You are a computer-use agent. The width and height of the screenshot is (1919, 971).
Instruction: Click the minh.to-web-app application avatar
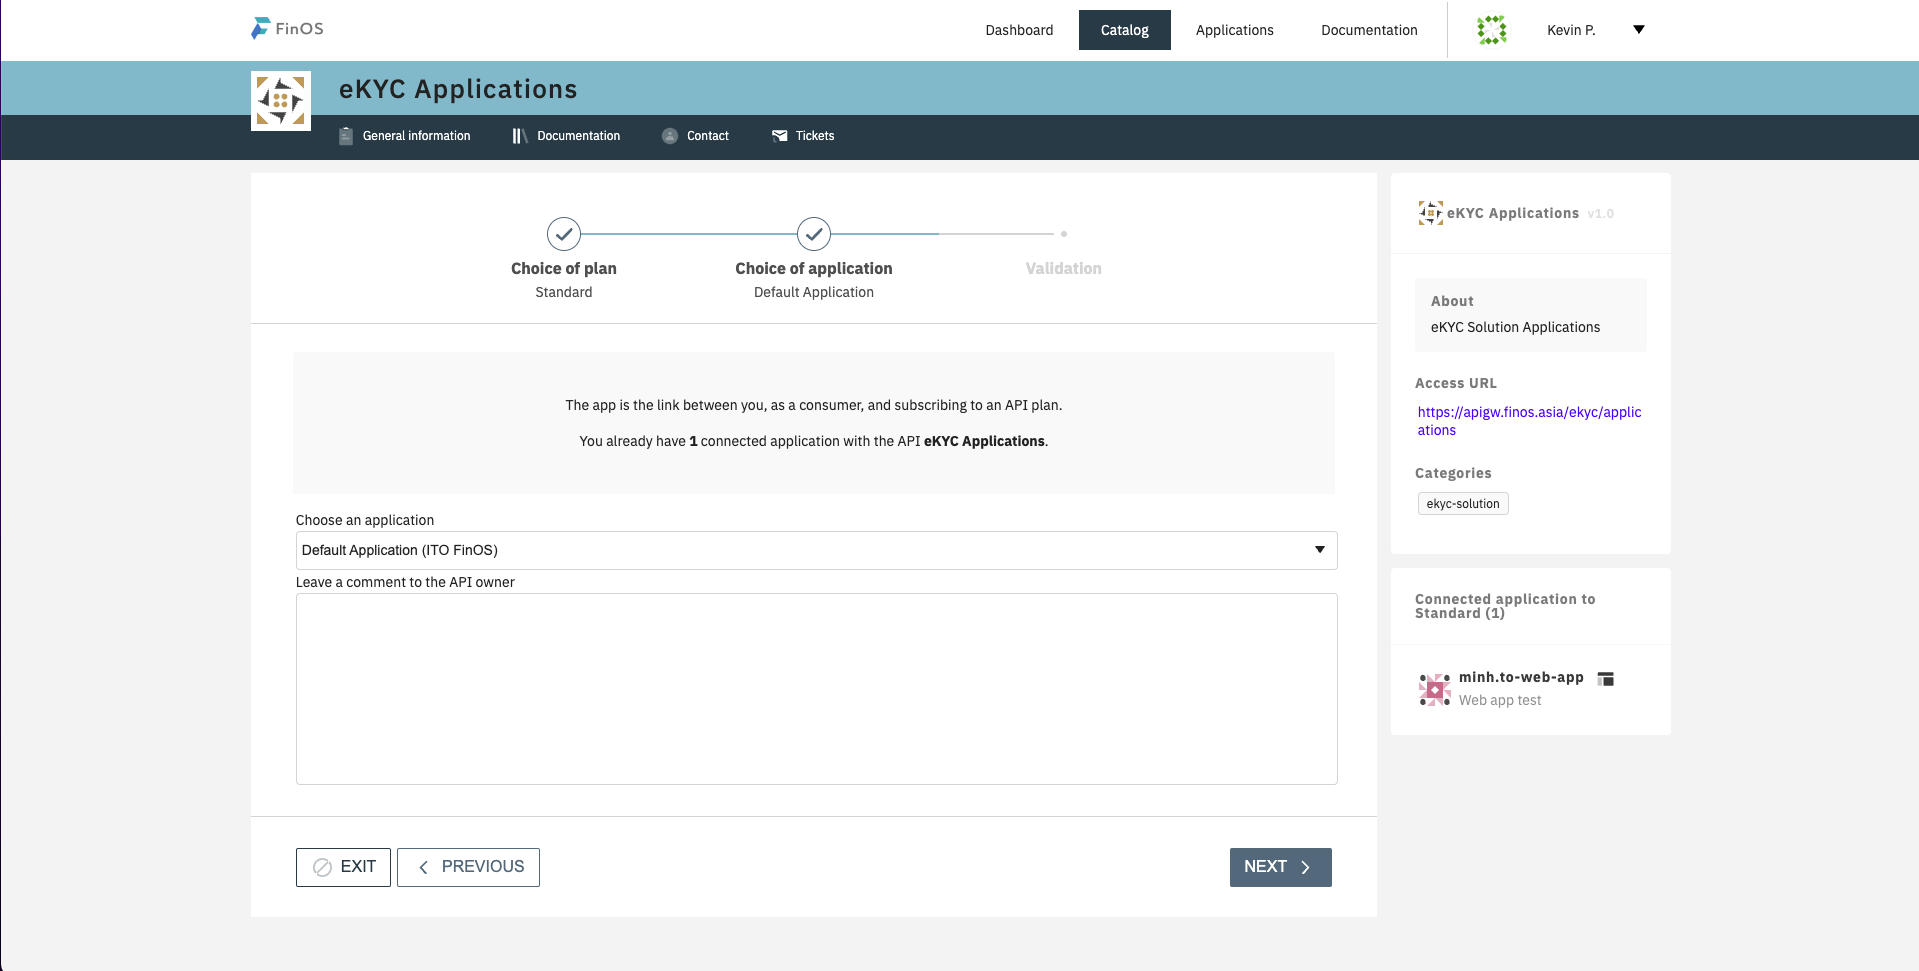click(1434, 689)
